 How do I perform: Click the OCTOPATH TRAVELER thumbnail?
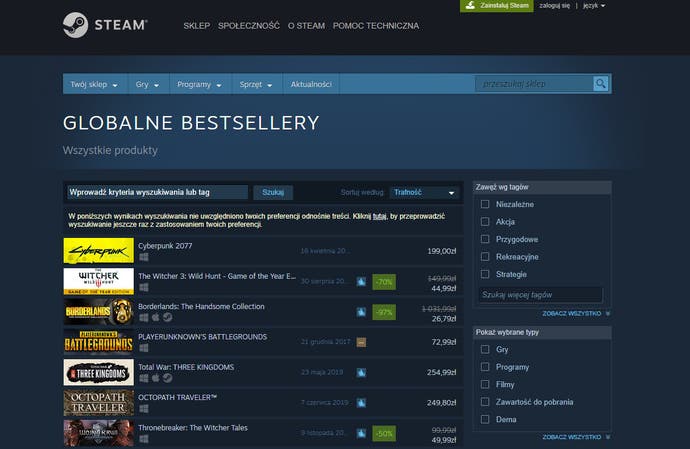[x=99, y=403]
